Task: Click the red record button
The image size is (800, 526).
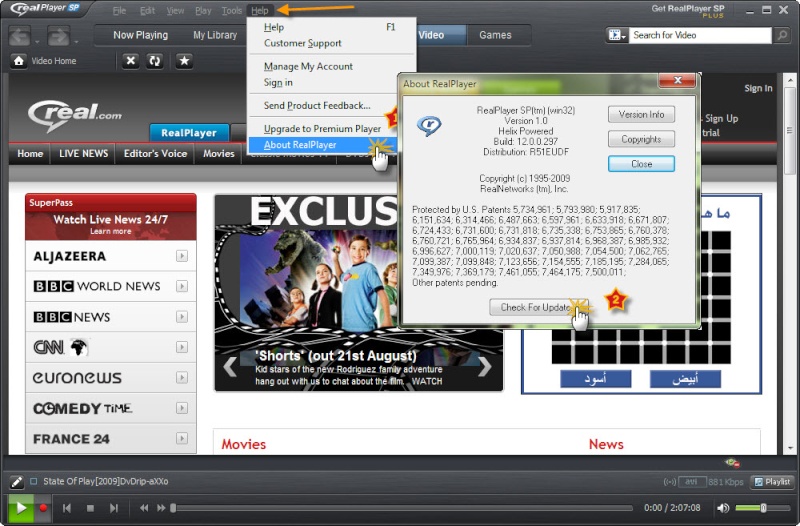Action: (x=43, y=508)
